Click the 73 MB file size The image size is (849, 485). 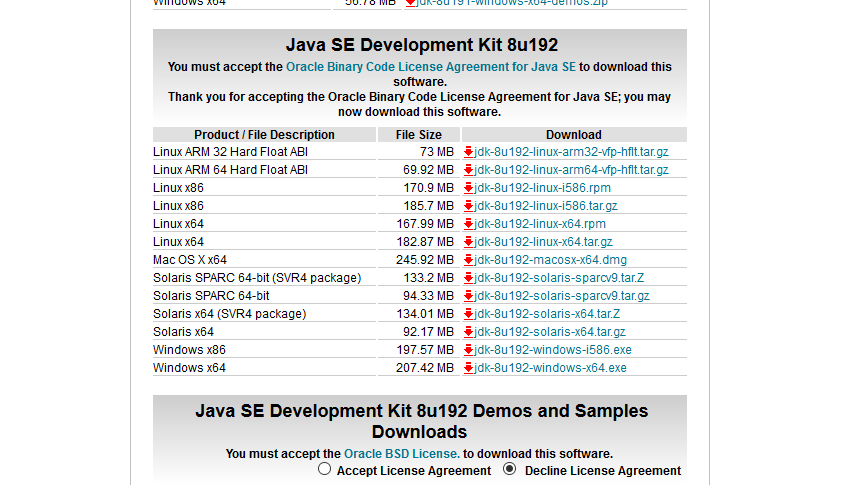pos(436,152)
